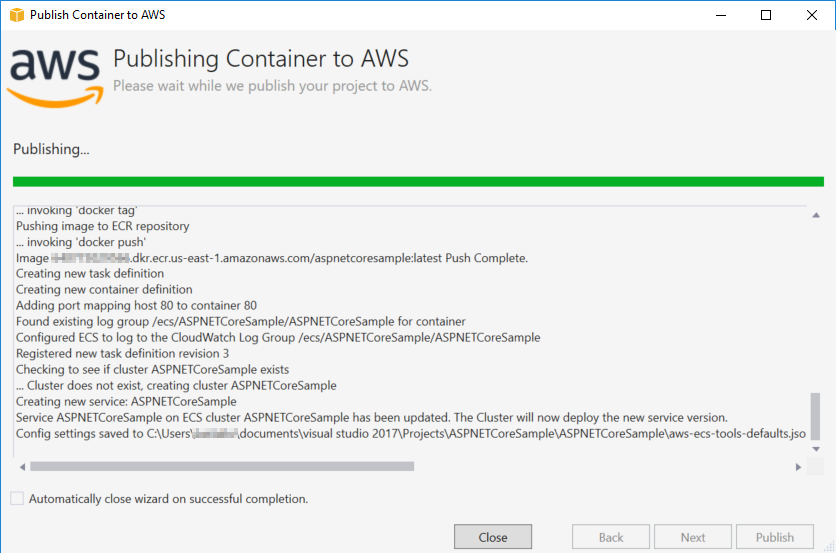836x553 pixels.
Task: Close the dialog using the title bar X
Action: click(811, 15)
